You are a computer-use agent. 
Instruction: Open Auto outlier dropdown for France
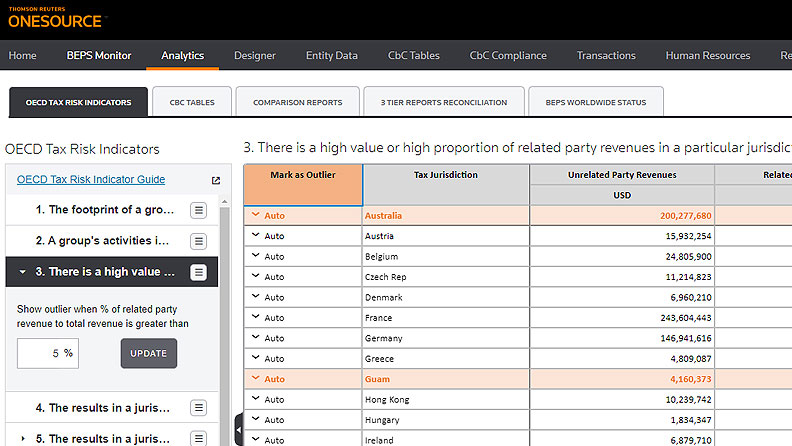[256, 317]
